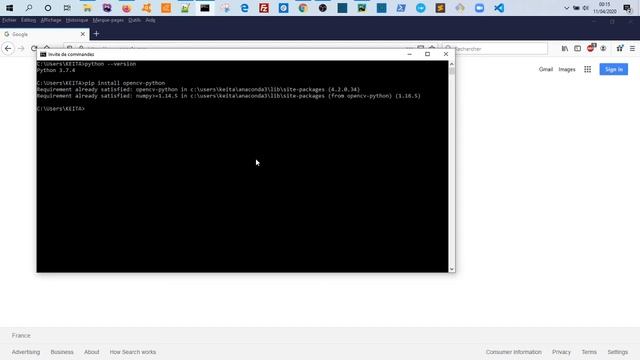Open the notification action center
This screenshot has height=360, width=640.
tap(627, 8)
